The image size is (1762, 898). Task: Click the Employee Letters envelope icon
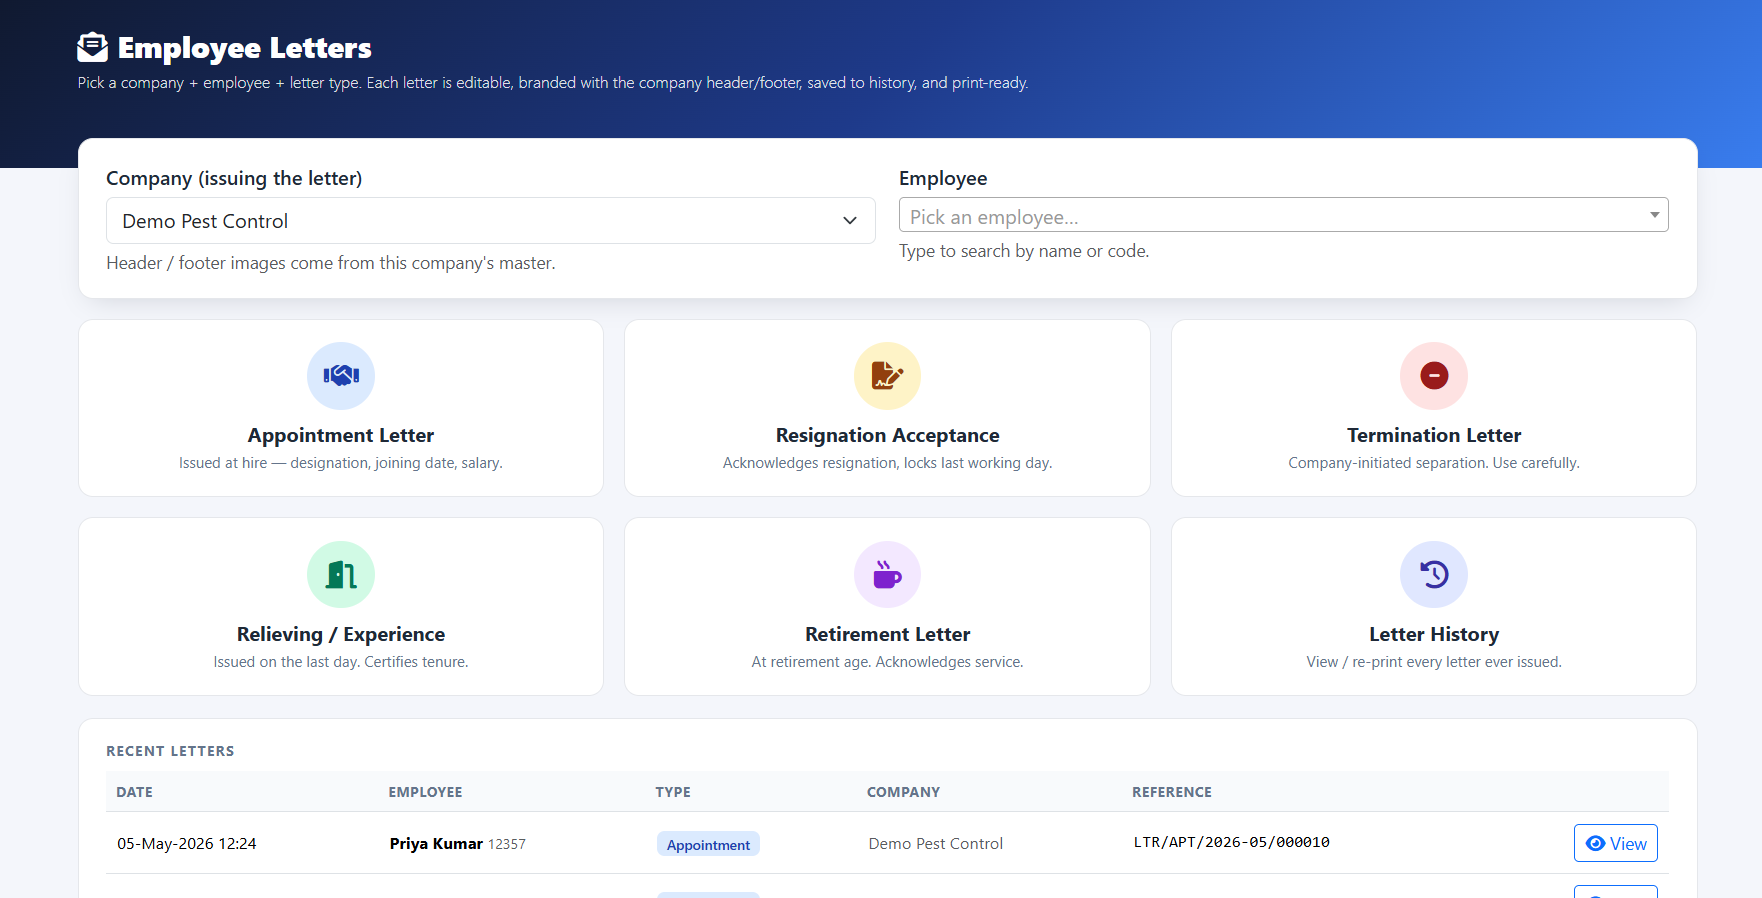(x=92, y=47)
